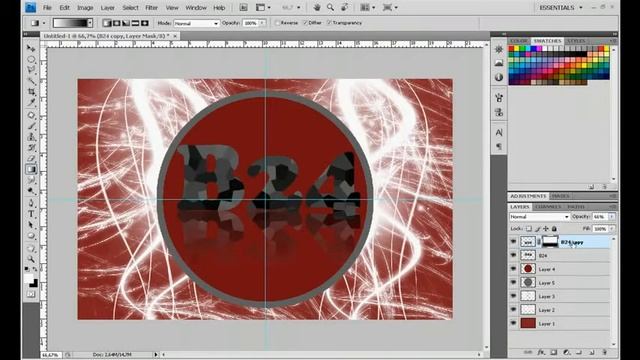
Task: Select the Elliptical Marquee tool
Action: tap(31, 59)
